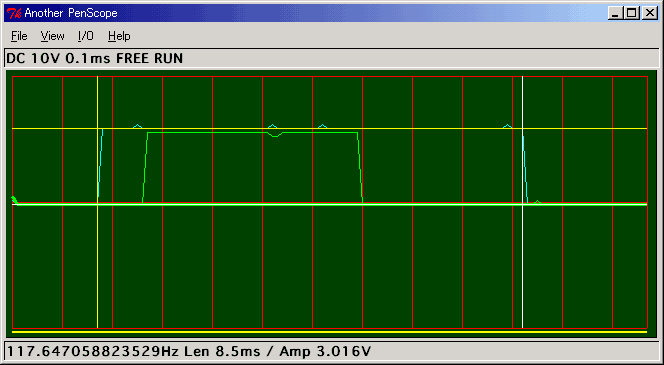Minimize the Another PenScope window
This screenshot has height=365, width=664.
click(x=616, y=14)
